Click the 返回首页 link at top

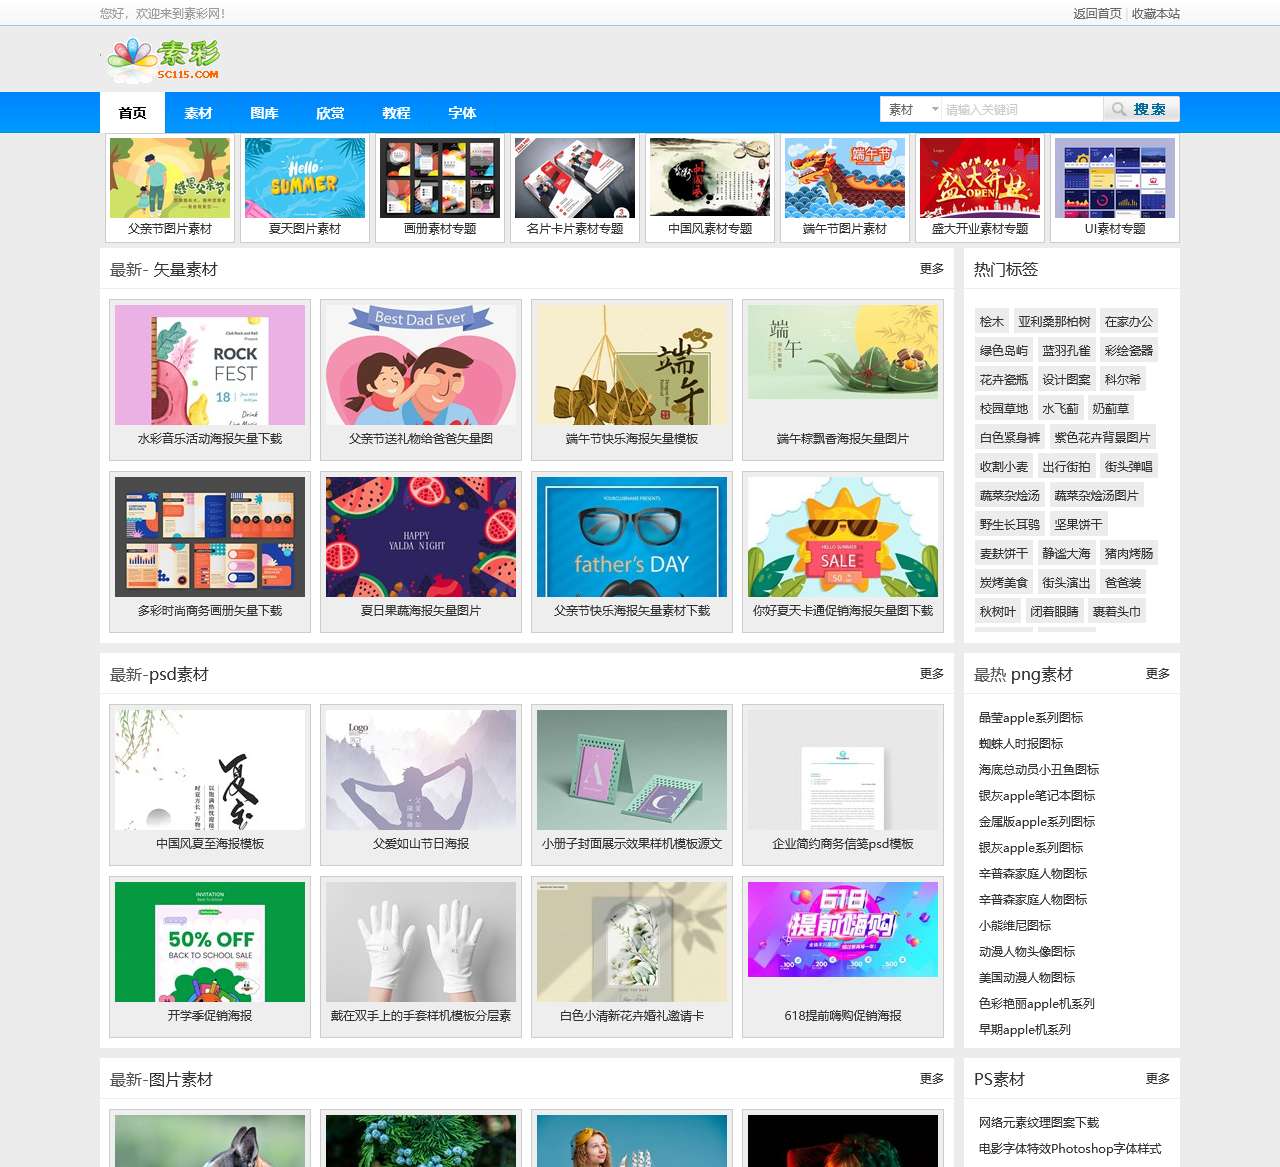tap(1097, 14)
